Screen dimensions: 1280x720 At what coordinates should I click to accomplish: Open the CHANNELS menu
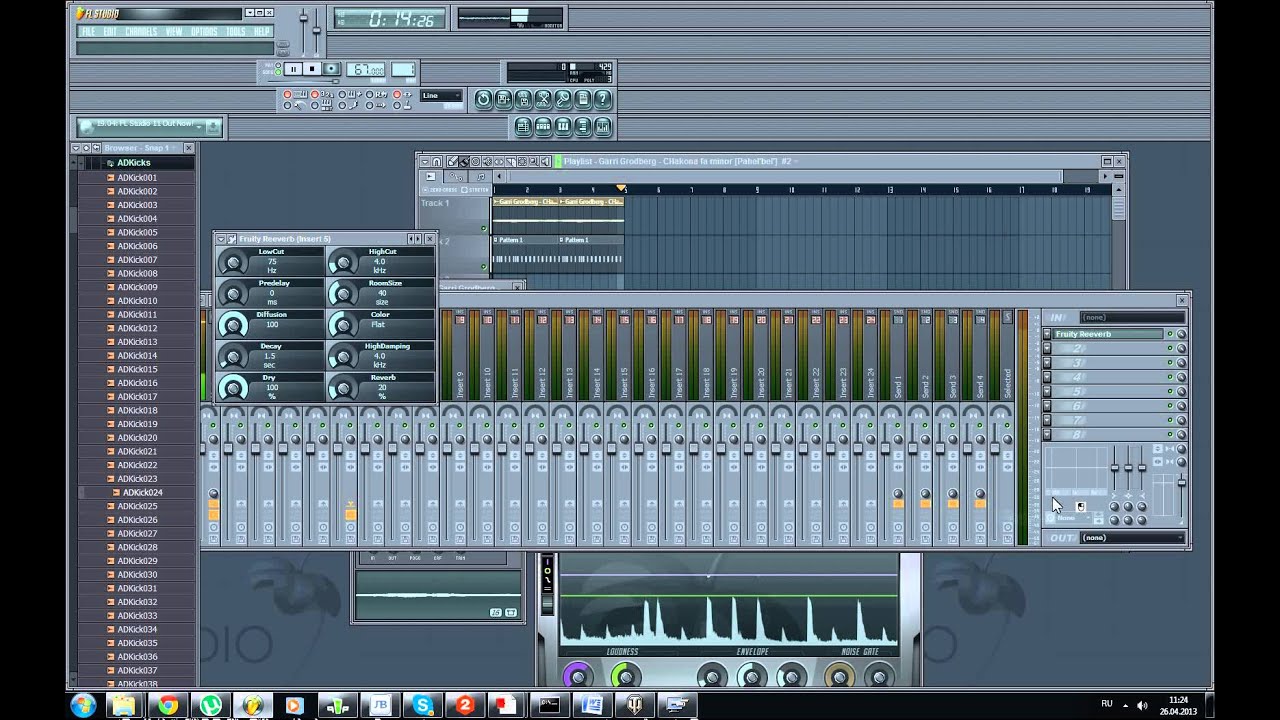(x=141, y=32)
